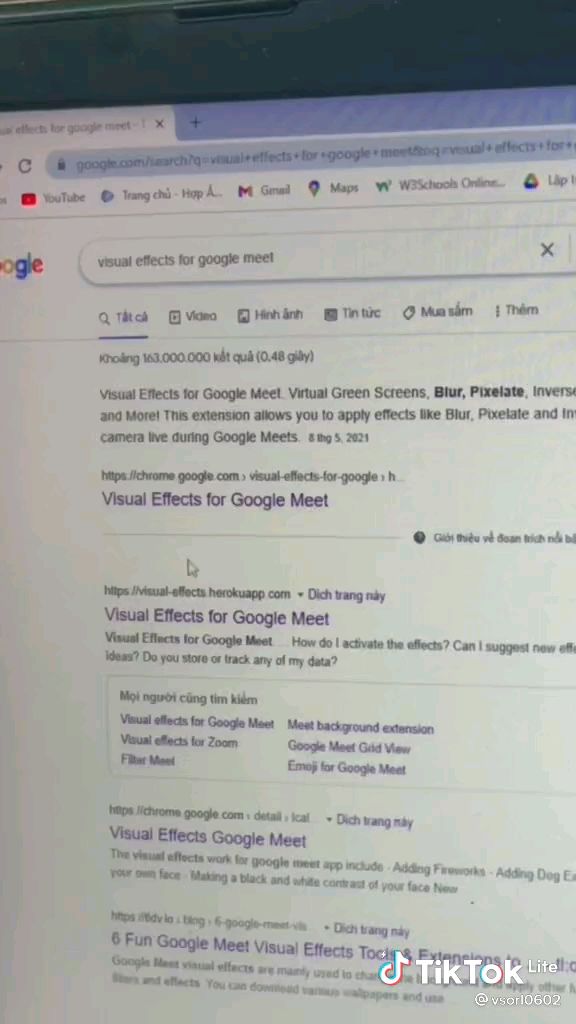Open the Mua sắm shopping tab

(x=438, y=312)
